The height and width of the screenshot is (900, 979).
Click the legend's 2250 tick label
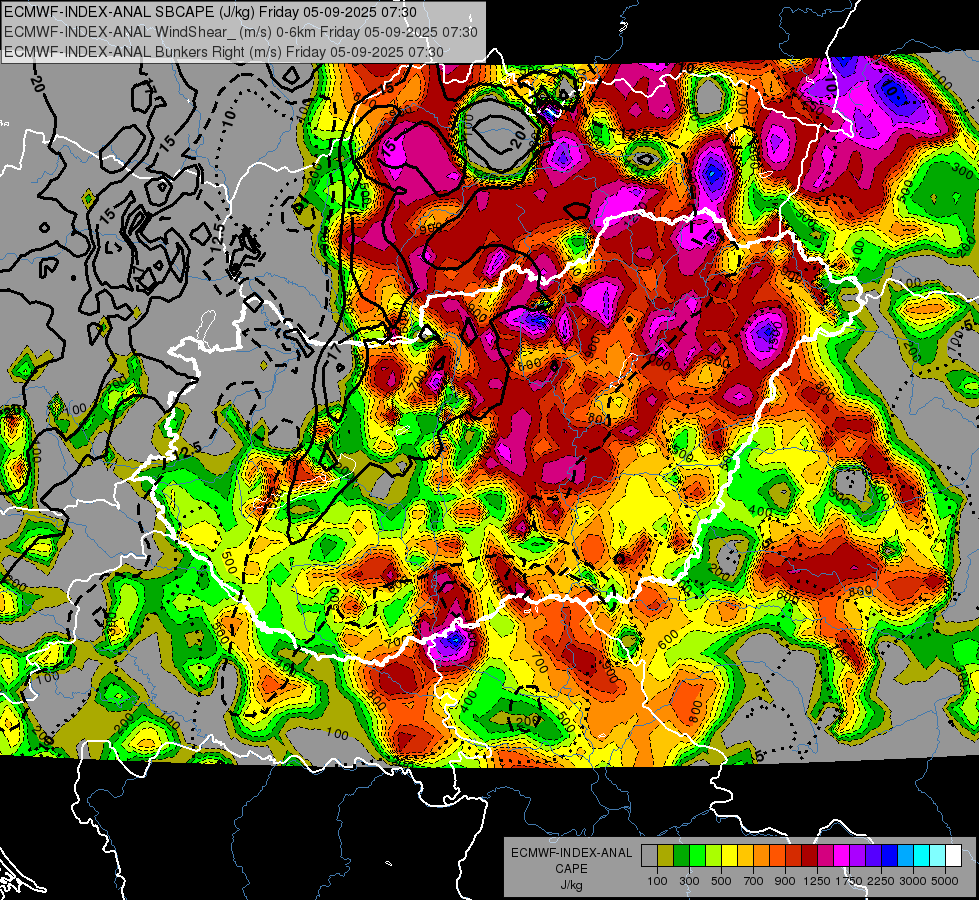(x=881, y=881)
